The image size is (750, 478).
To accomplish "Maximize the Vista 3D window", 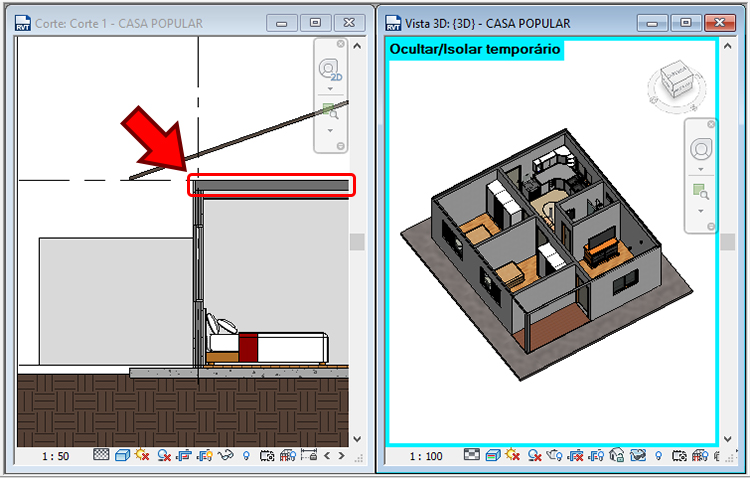I will (686, 22).
